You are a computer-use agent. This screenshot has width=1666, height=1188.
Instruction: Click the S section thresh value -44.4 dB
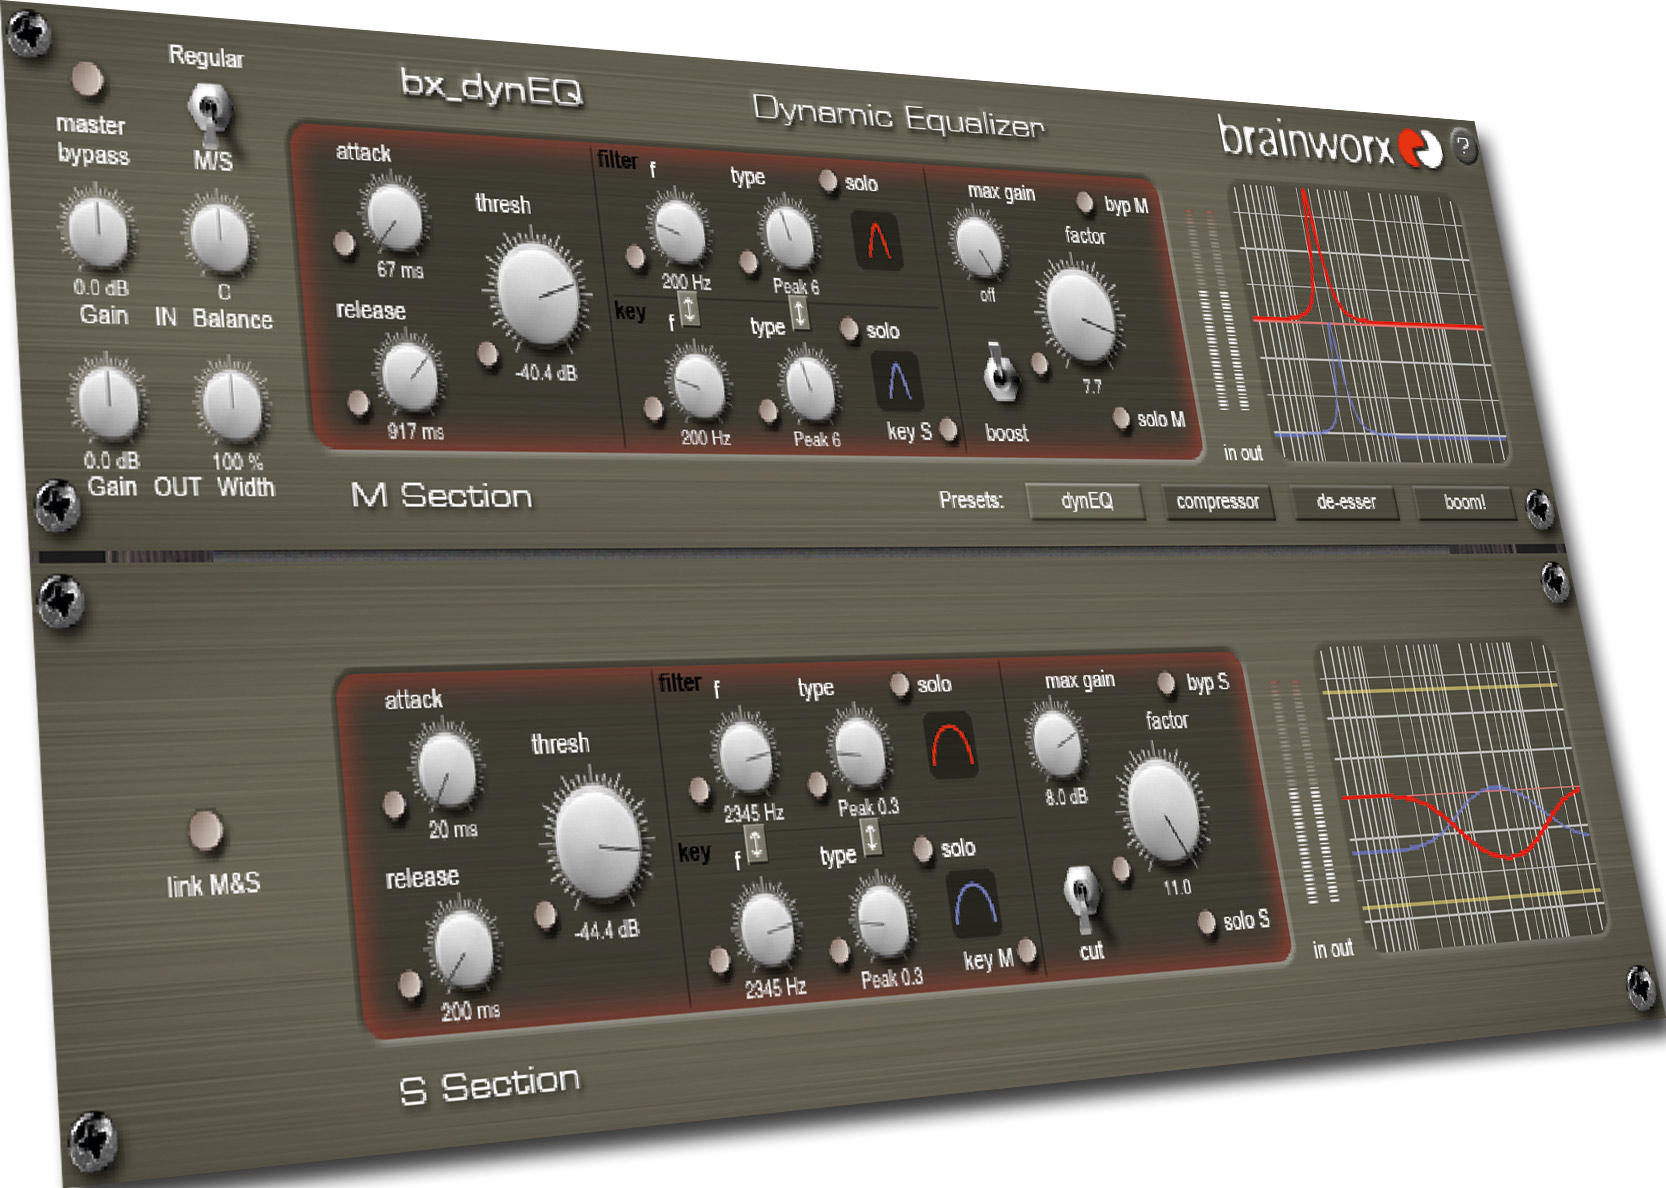(607, 930)
